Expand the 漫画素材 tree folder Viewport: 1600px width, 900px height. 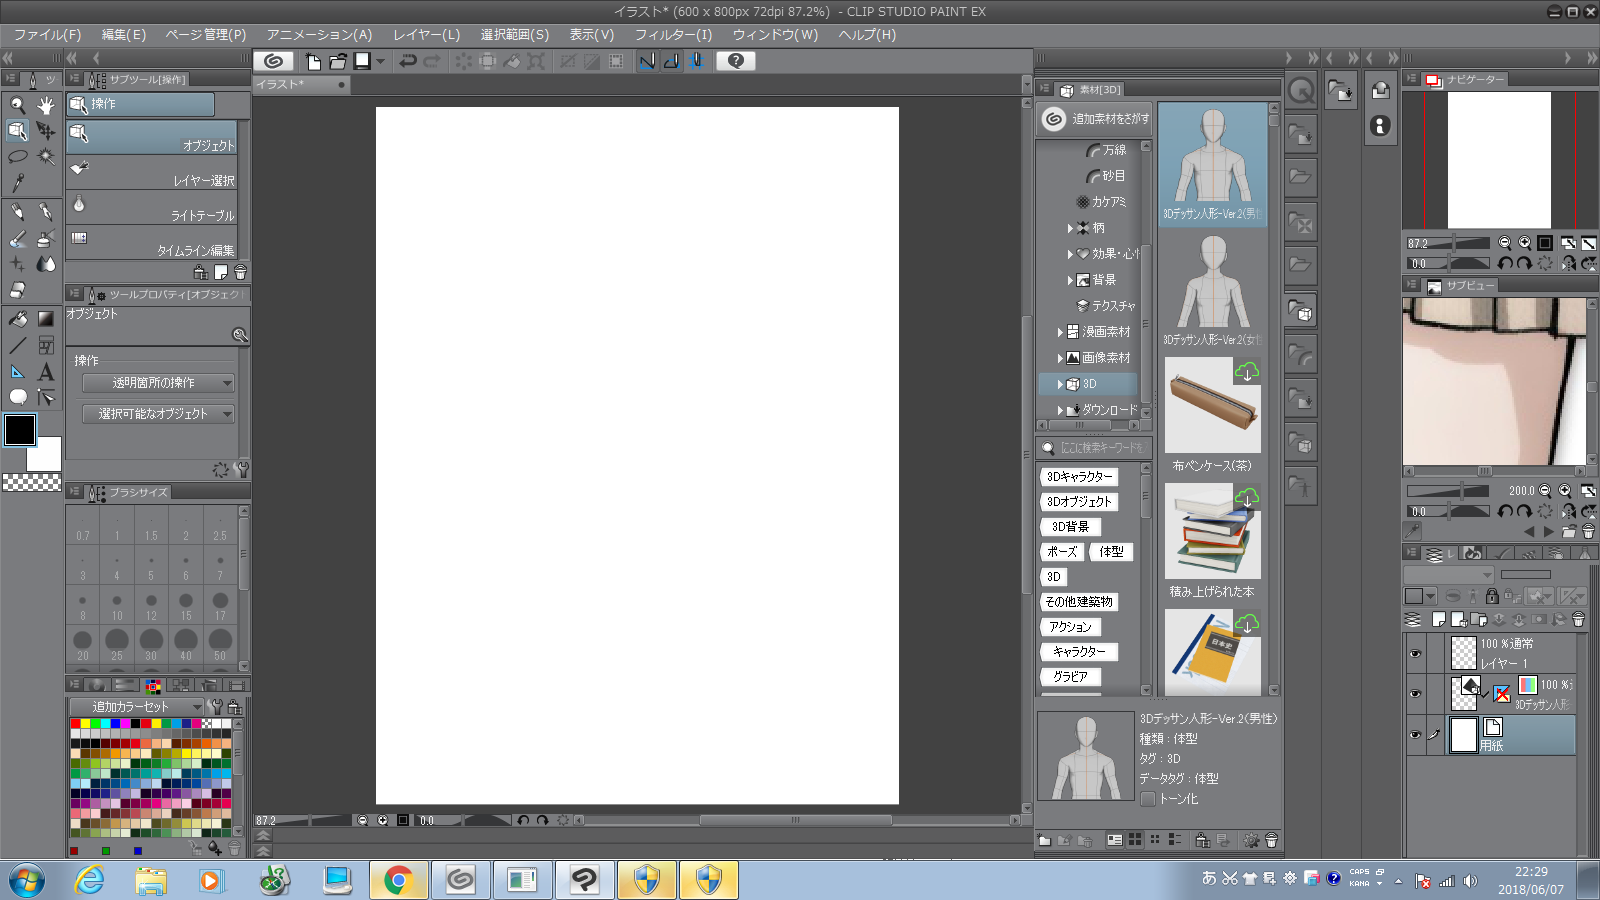tap(1061, 332)
